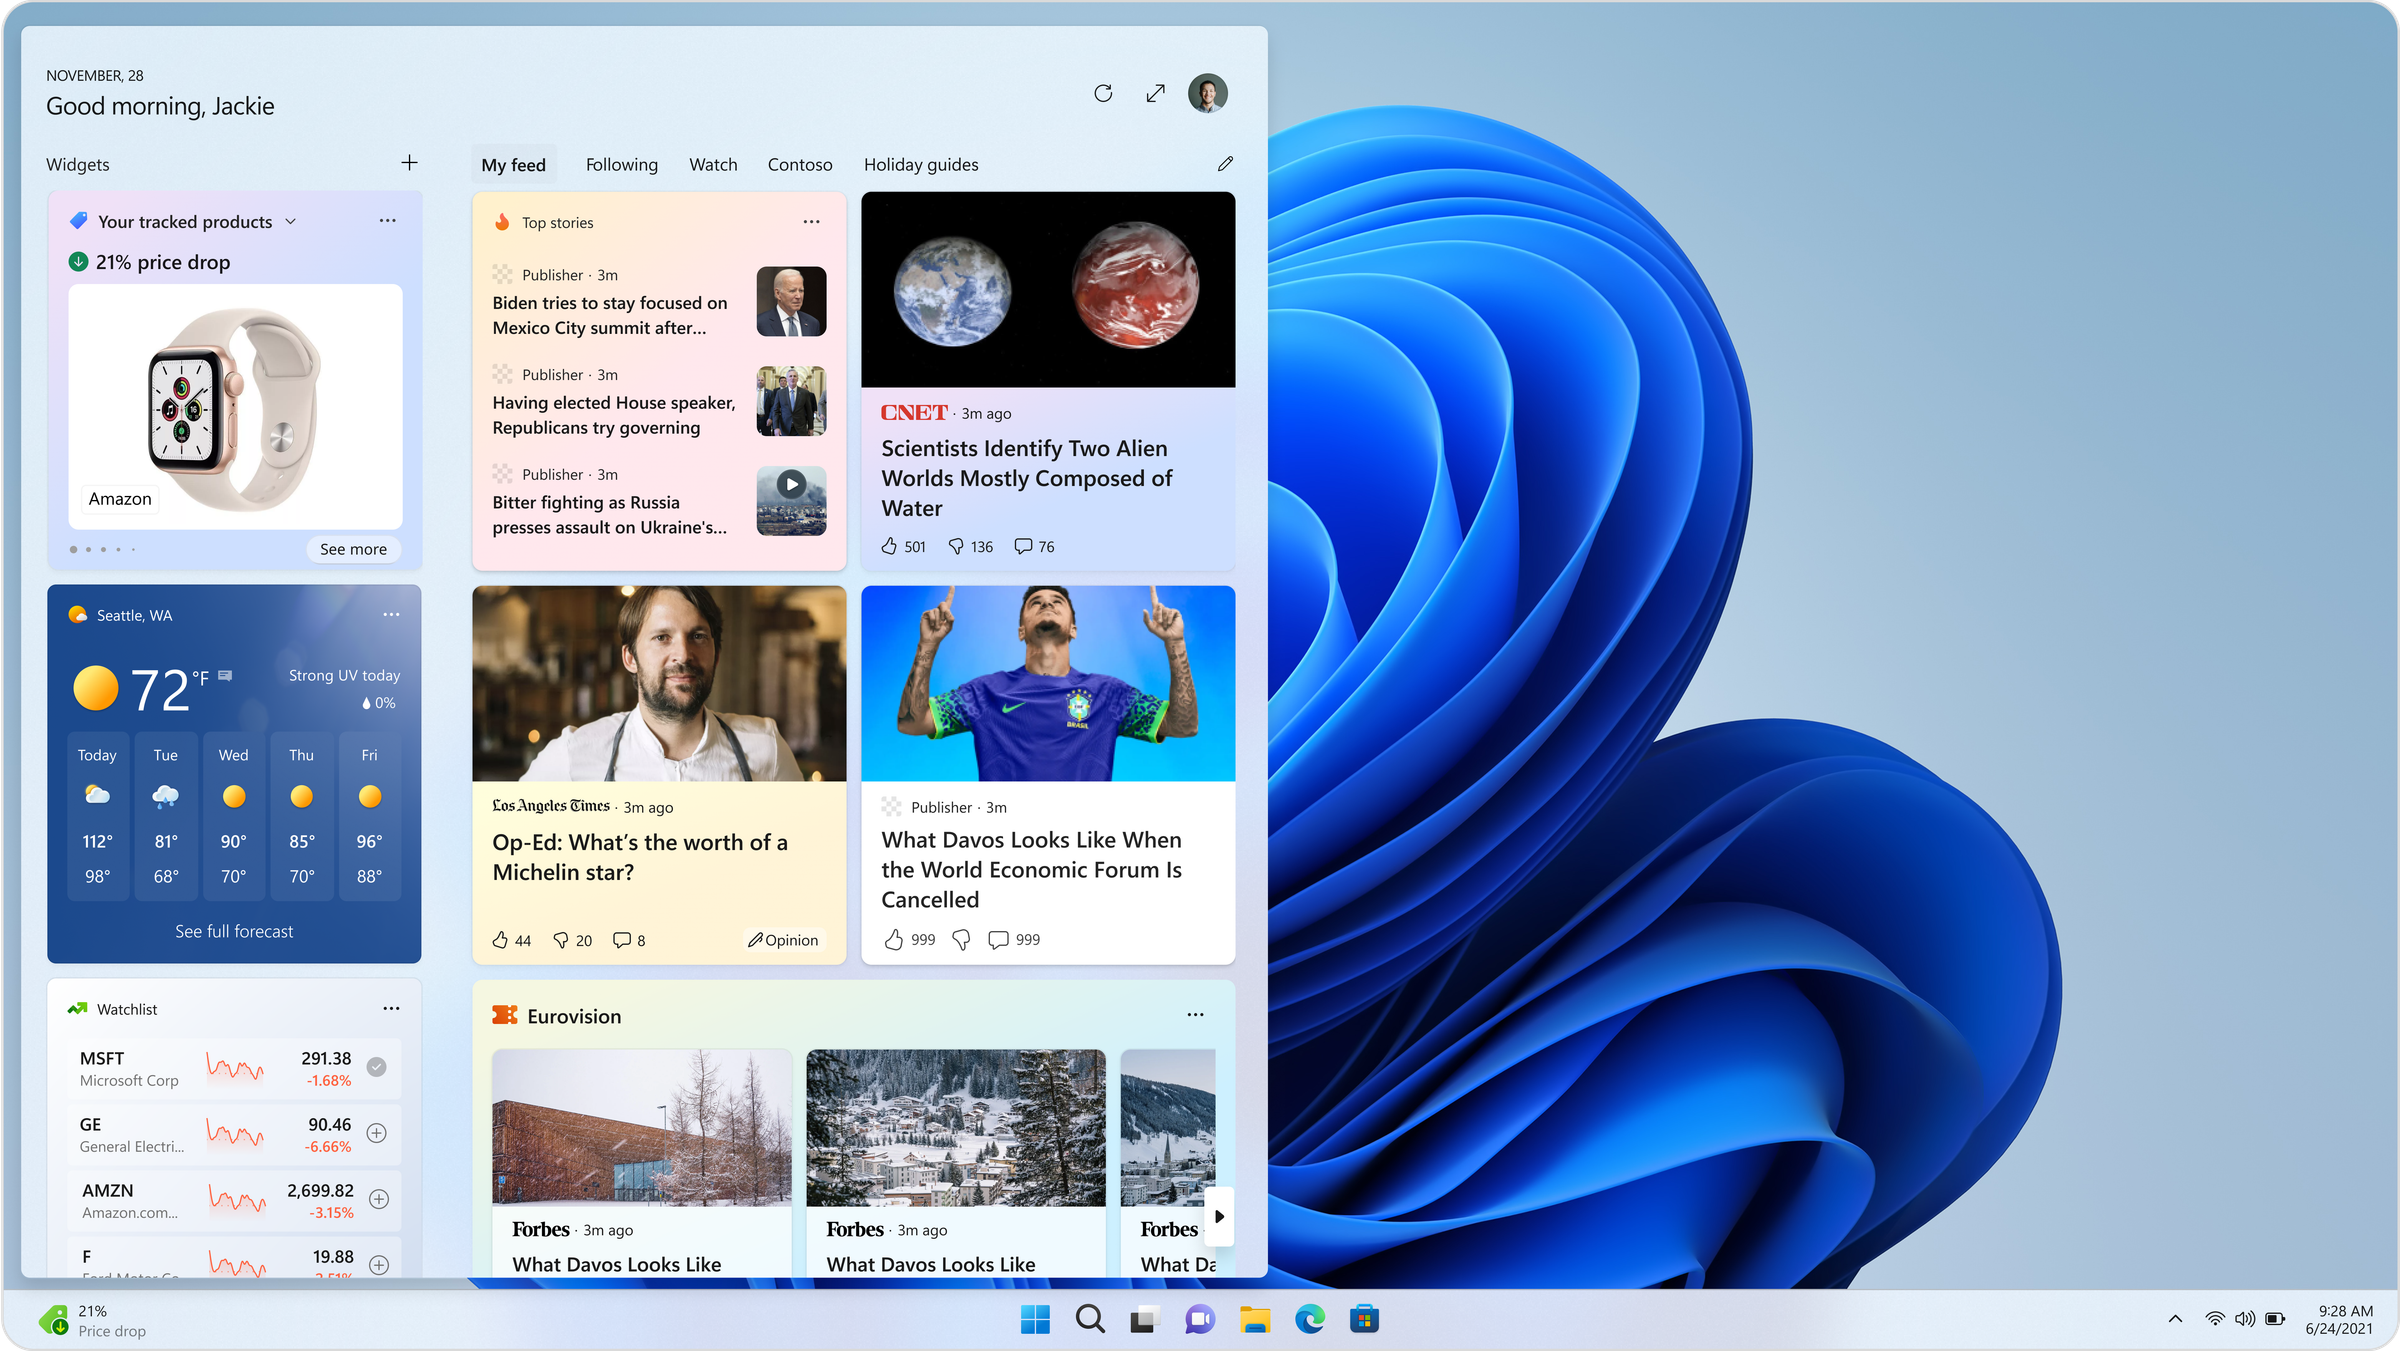This screenshot has width=2400, height=1351.
Task: Open comments on Michelin star Op-Ed
Action: point(621,940)
